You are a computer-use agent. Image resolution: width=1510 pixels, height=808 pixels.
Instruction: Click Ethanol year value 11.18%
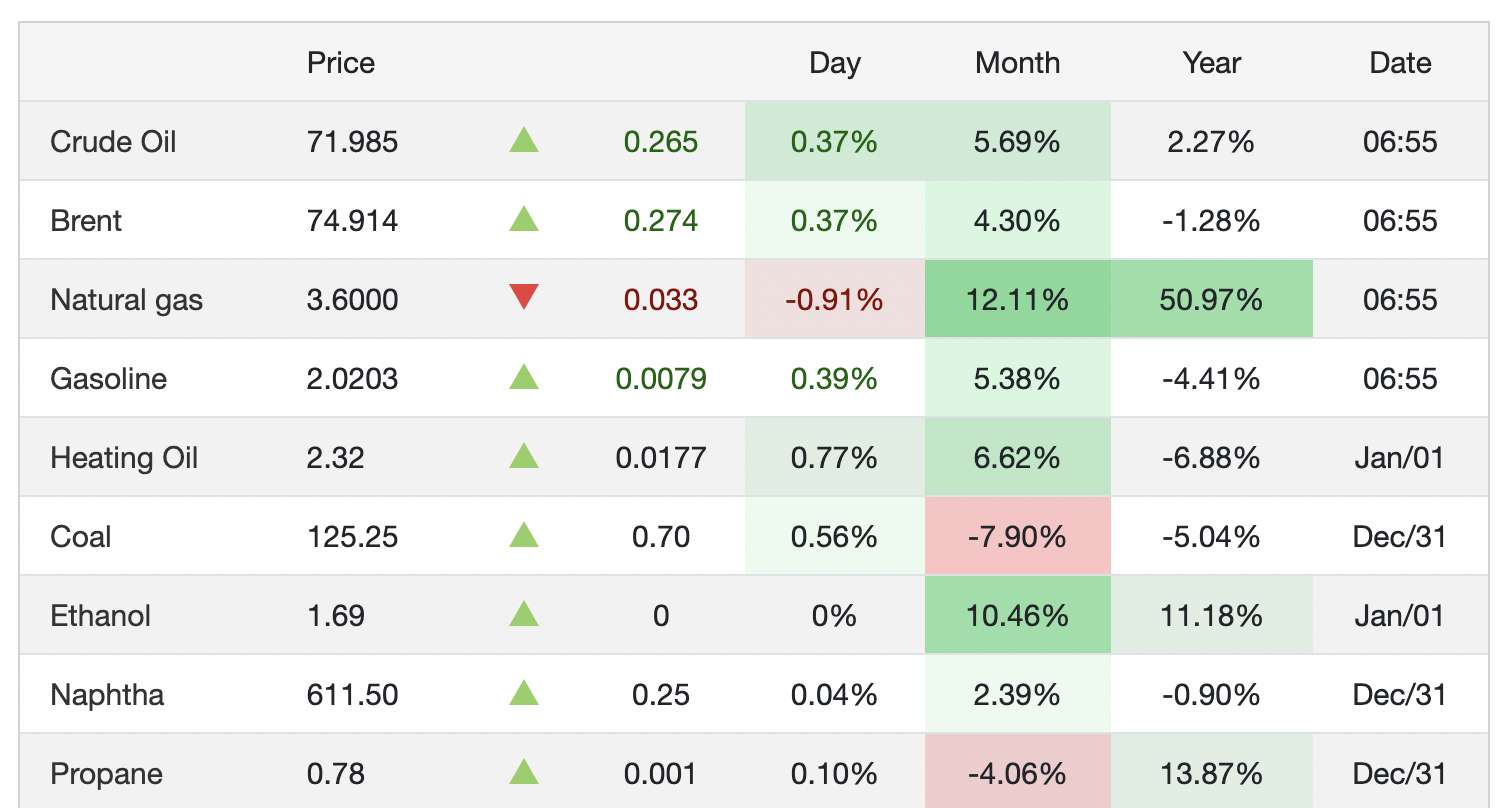point(1211,616)
